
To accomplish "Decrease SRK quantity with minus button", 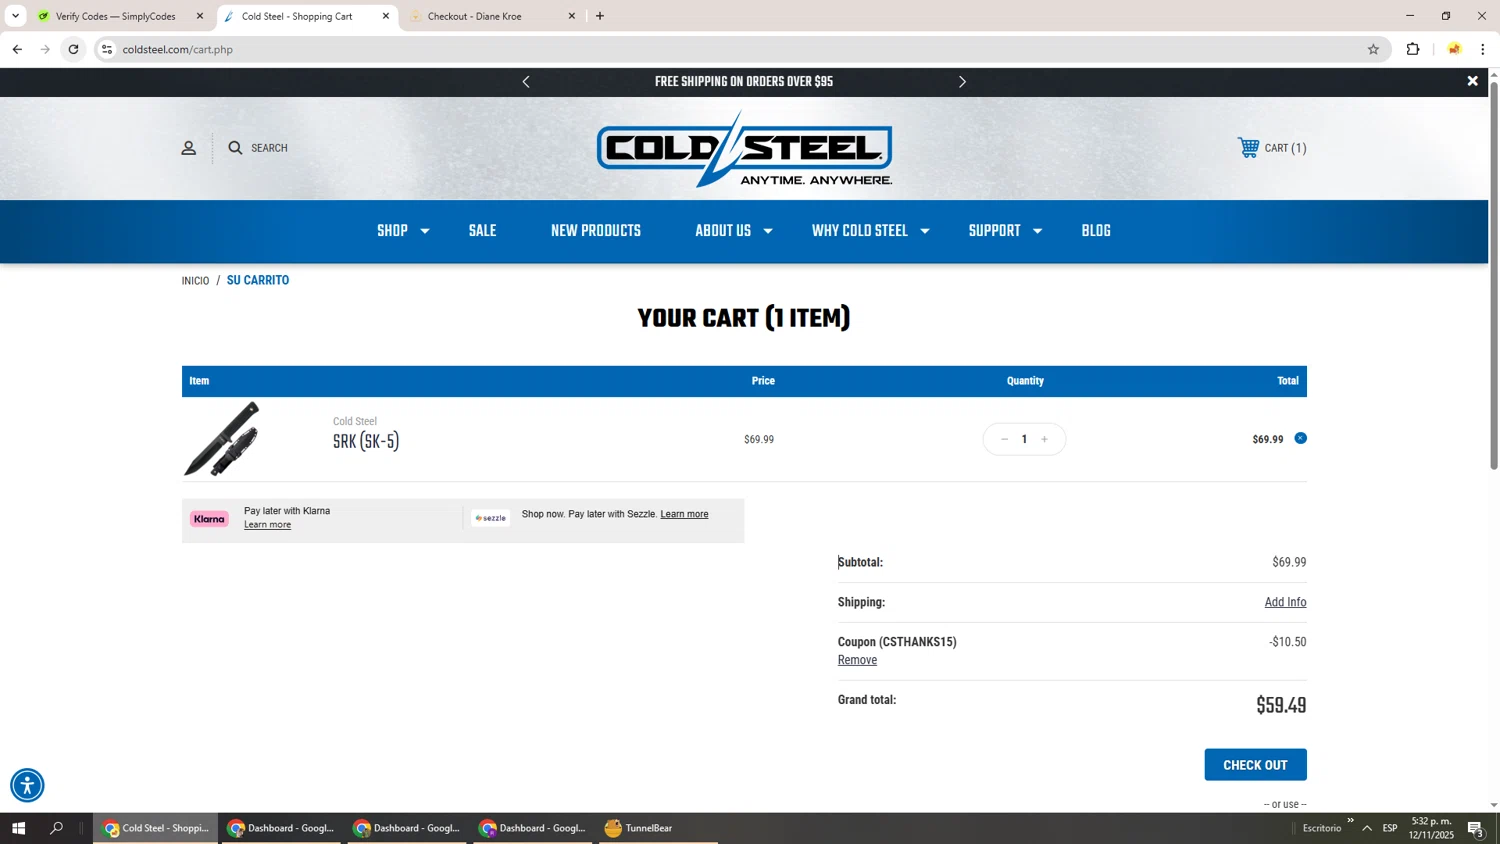I will (x=1004, y=439).
